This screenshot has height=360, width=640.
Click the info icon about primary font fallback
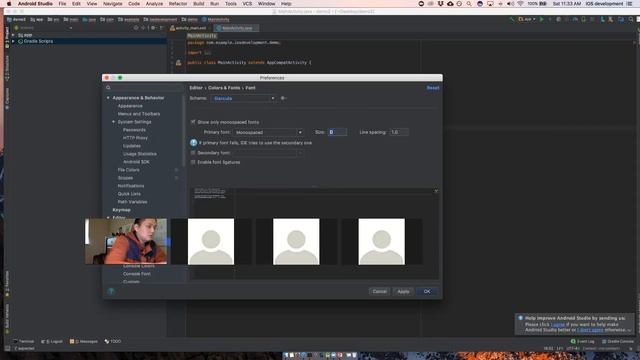click(x=193, y=143)
